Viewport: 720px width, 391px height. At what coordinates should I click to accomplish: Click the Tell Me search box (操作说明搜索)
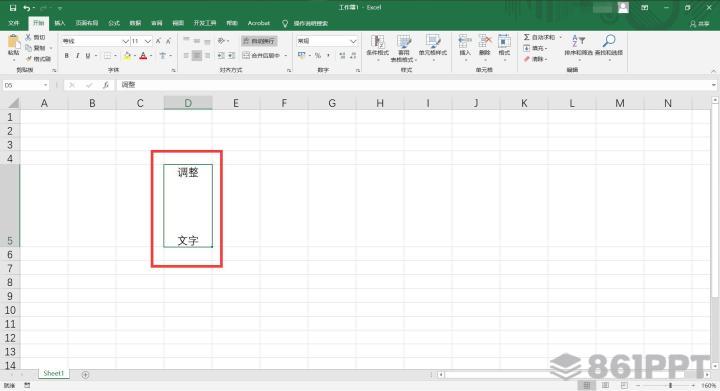[310, 23]
